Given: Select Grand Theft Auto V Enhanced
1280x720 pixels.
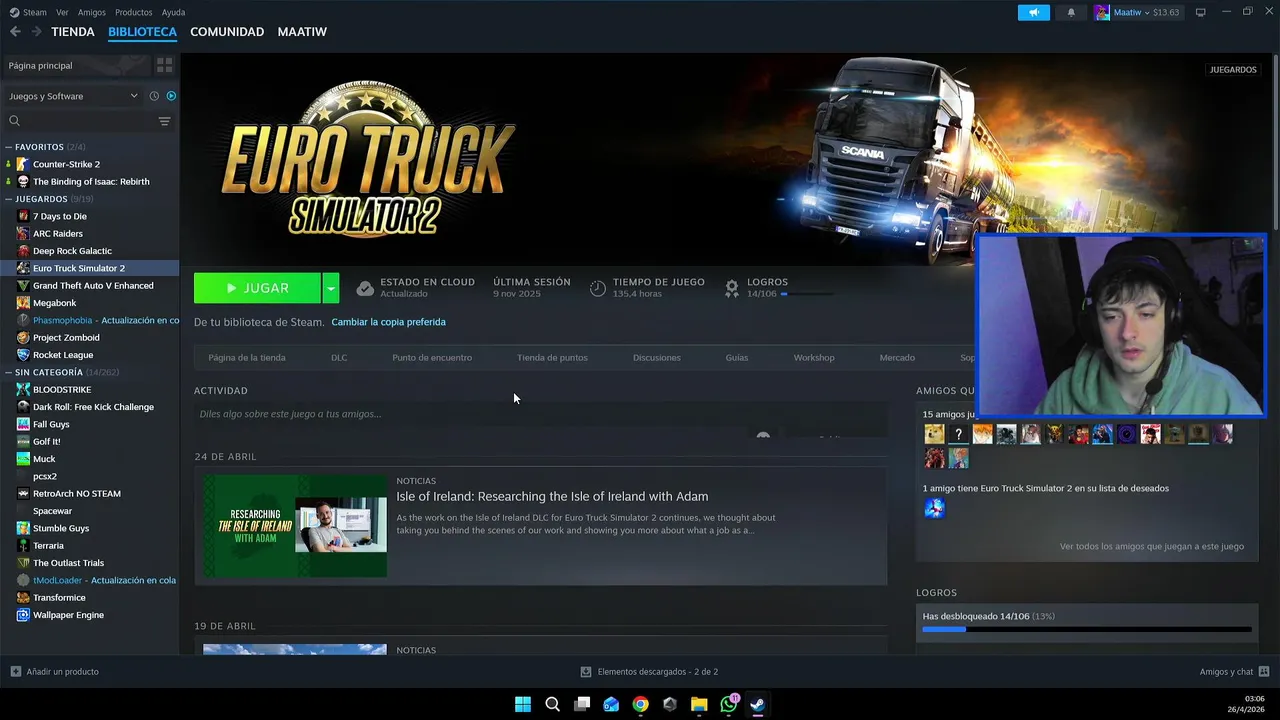Looking at the screenshot, I should coord(93,285).
